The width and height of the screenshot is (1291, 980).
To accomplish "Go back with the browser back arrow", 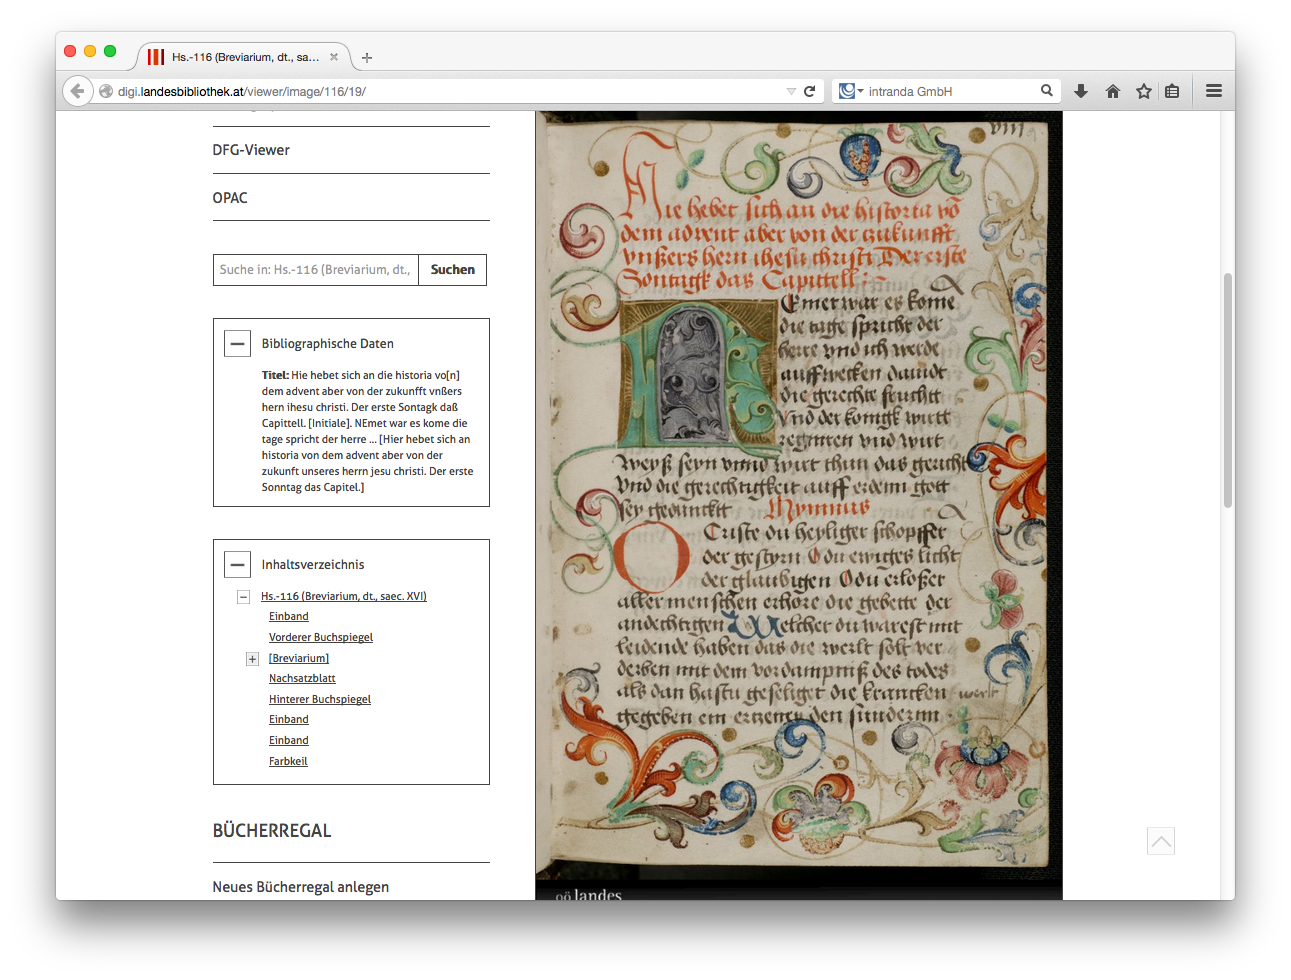I will pyautogui.click(x=78, y=91).
